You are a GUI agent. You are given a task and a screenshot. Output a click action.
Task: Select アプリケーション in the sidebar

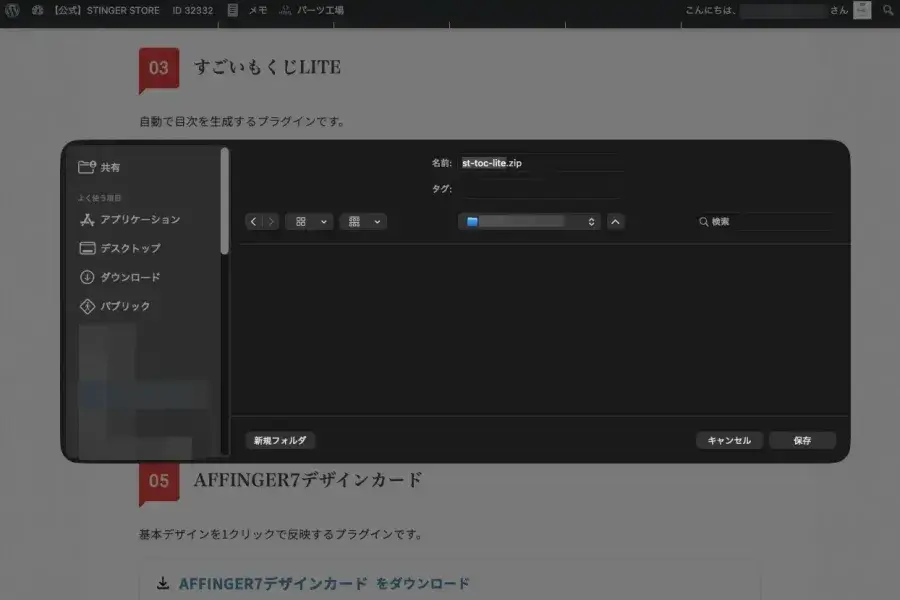click(130, 219)
